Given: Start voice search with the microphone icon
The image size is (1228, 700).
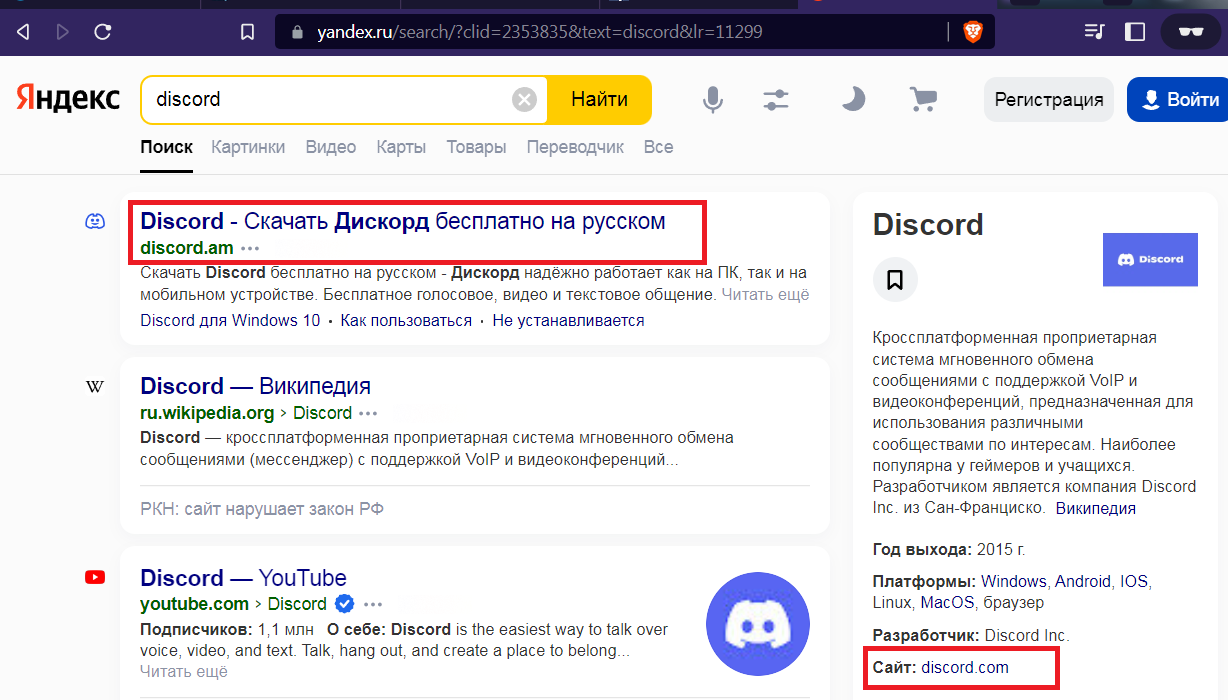Looking at the screenshot, I should click(712, 99).
